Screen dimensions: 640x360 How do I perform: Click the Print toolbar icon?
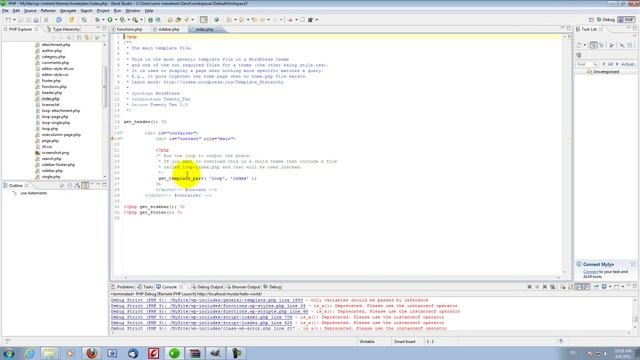click(36, 20)
